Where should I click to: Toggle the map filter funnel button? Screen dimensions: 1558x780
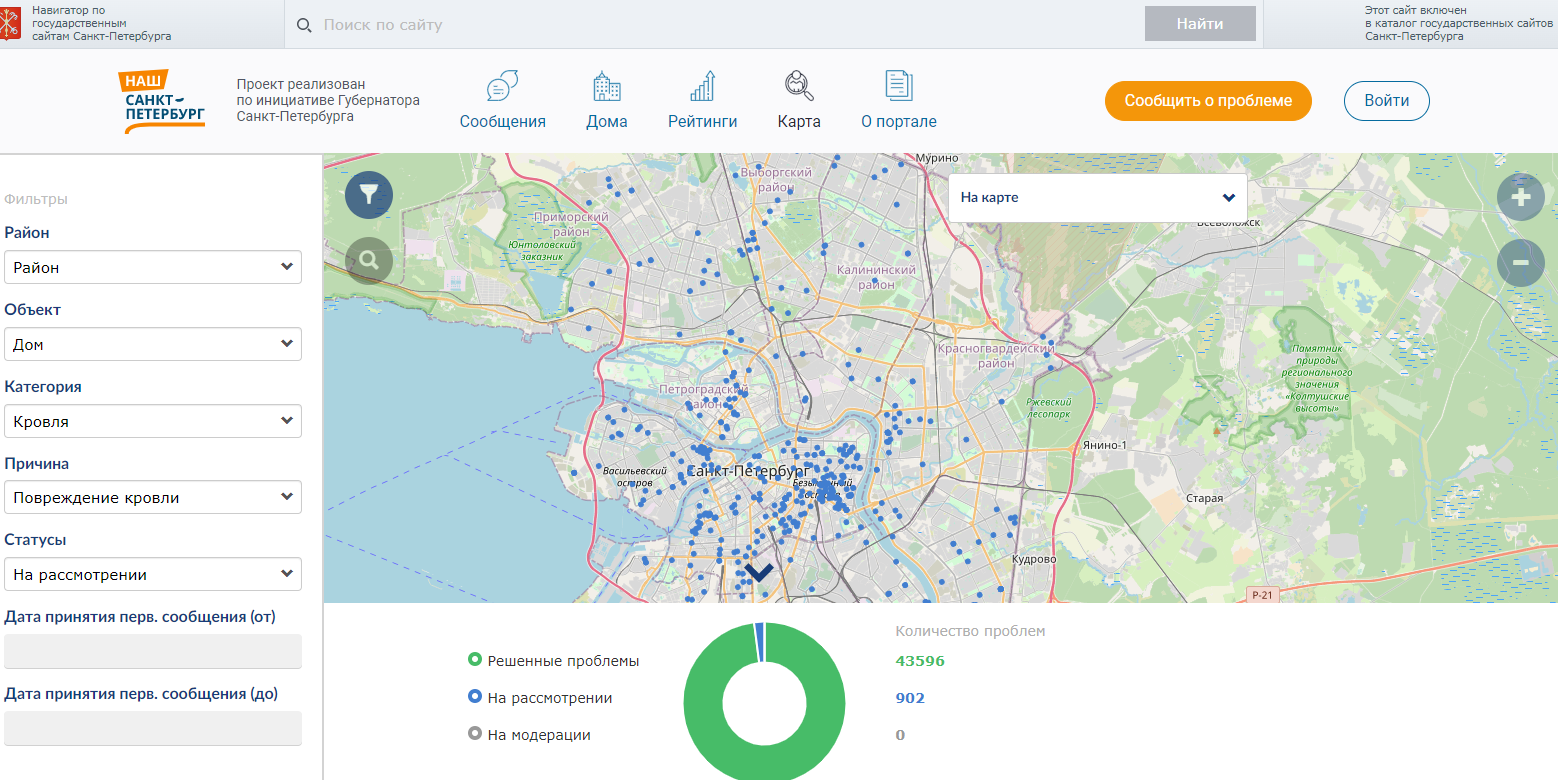369,194
